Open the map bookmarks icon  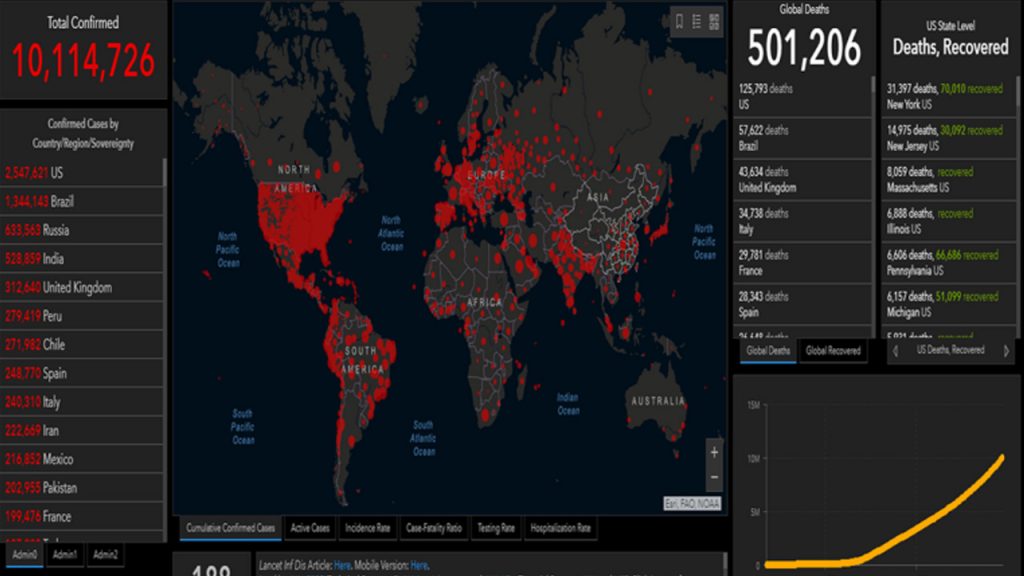679,22
